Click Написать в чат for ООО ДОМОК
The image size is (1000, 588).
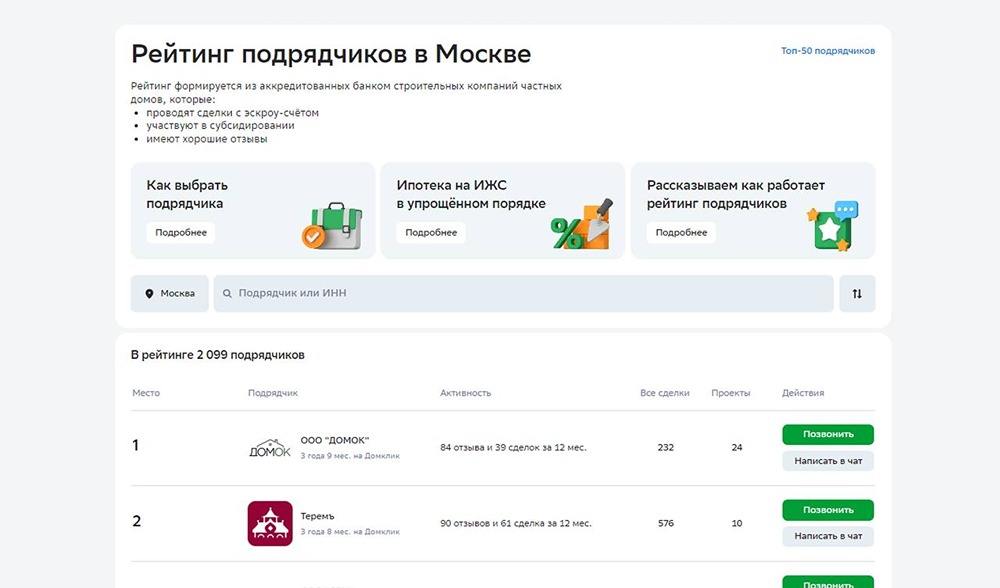click(x=827, y=461)
